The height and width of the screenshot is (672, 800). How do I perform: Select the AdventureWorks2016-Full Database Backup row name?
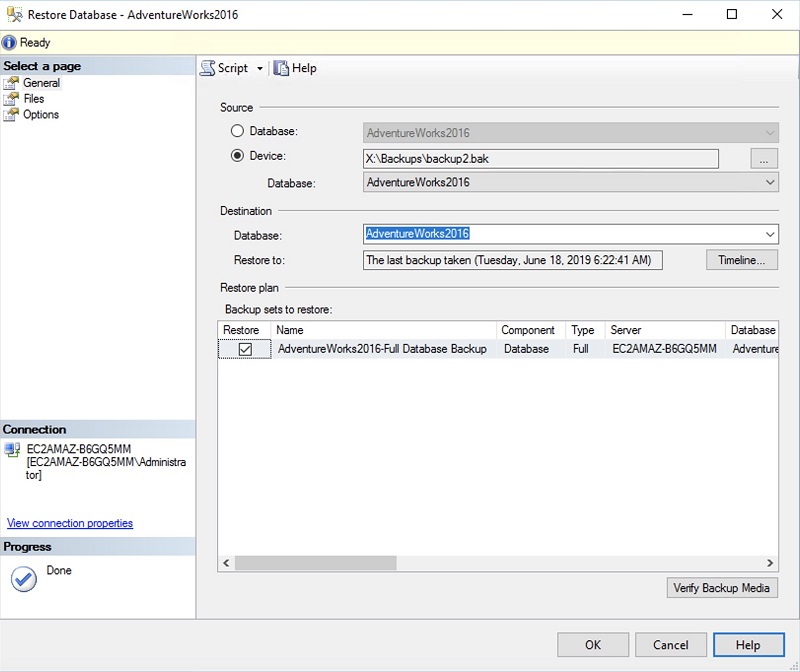point(382,349)
